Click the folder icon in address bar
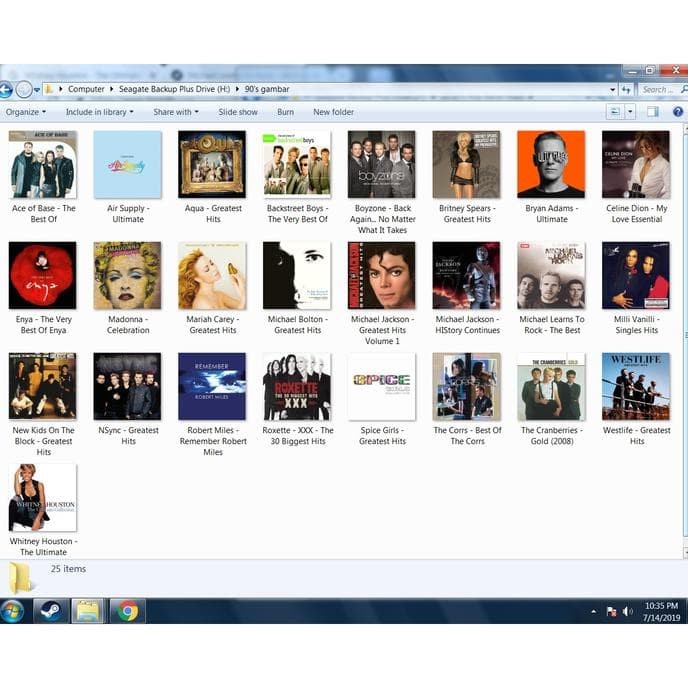 49,90
